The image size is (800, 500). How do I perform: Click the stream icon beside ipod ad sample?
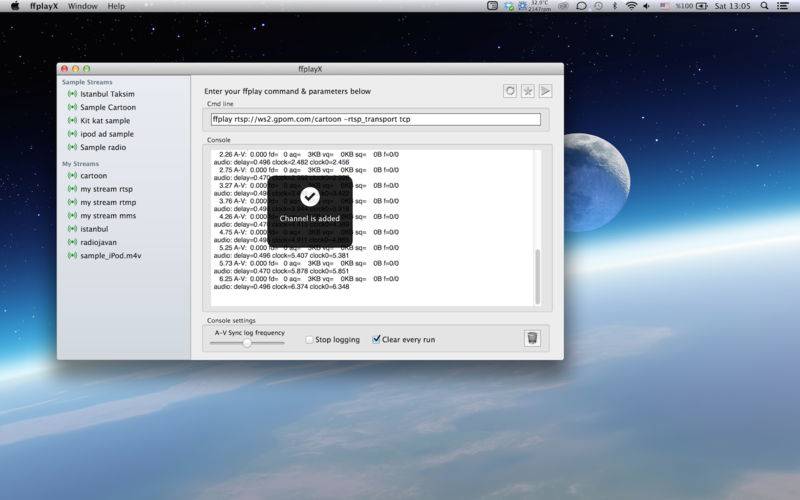coord(72,134)
